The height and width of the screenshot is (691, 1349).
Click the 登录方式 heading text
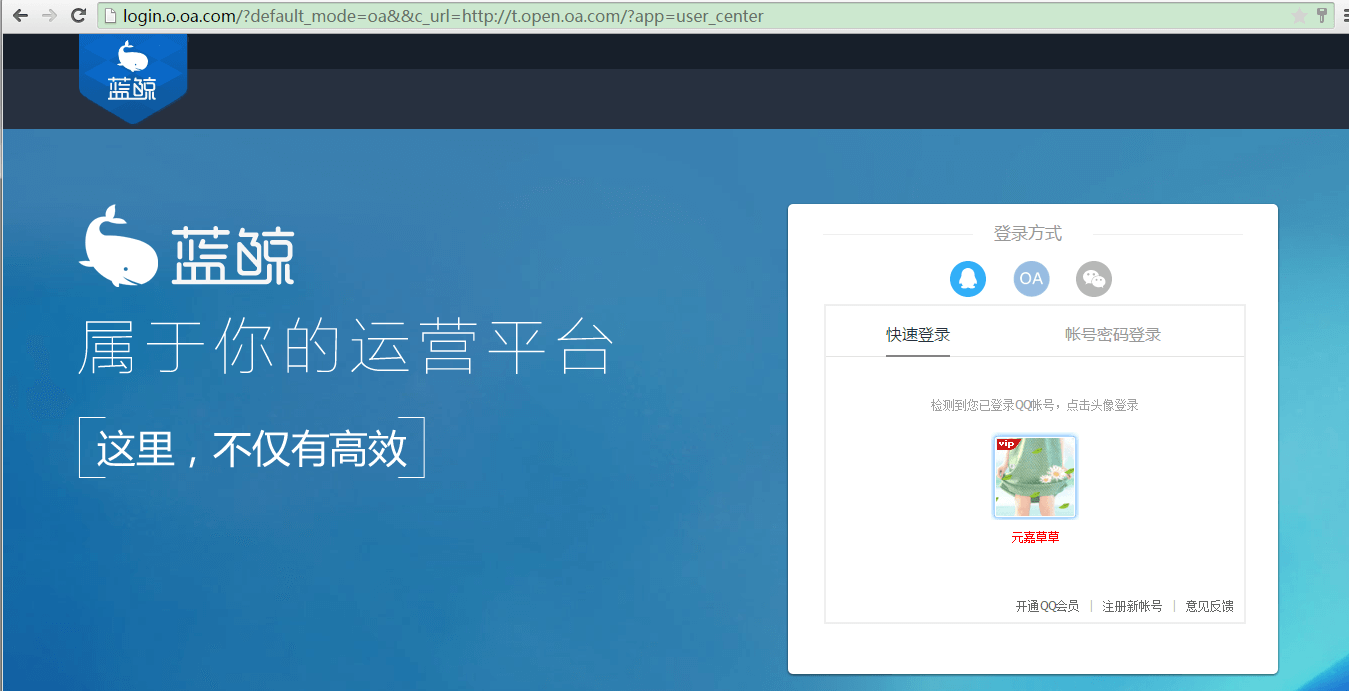[x=1028, y=234]
